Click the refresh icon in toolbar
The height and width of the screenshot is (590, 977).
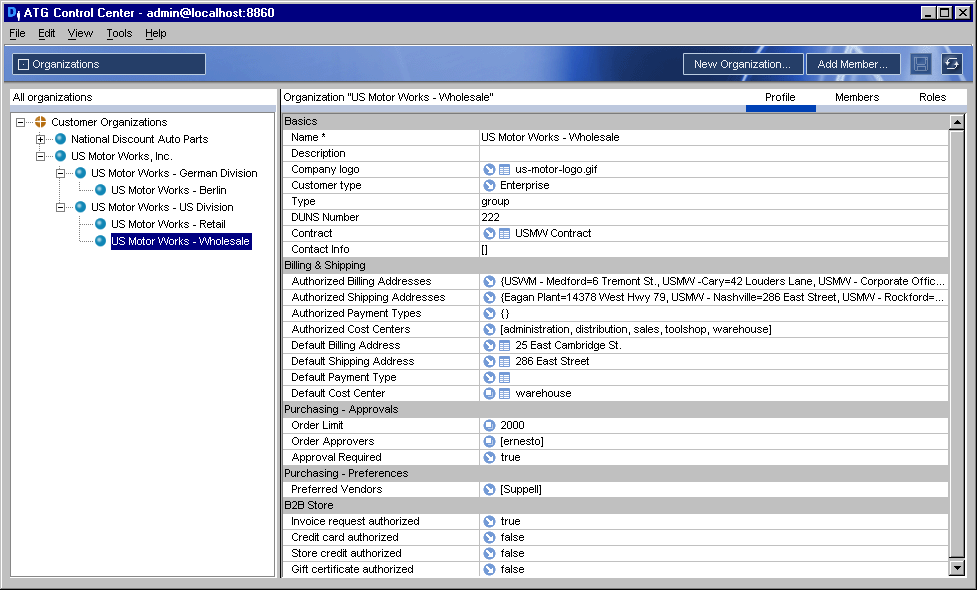click(951, 64)
